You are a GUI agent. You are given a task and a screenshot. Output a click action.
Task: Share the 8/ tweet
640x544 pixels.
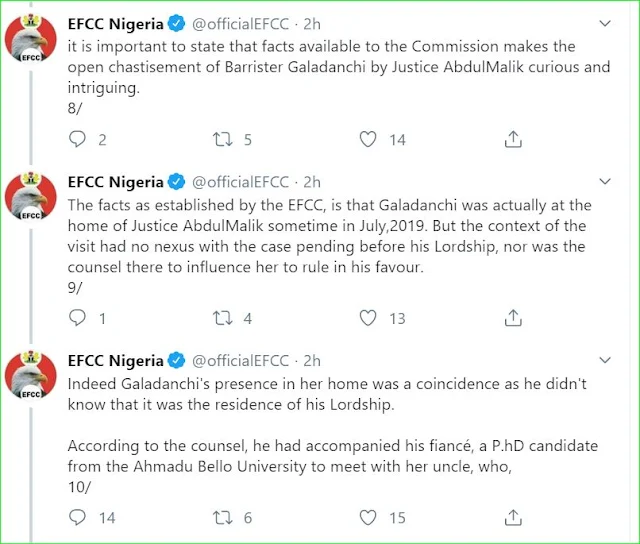pos(513,140)
